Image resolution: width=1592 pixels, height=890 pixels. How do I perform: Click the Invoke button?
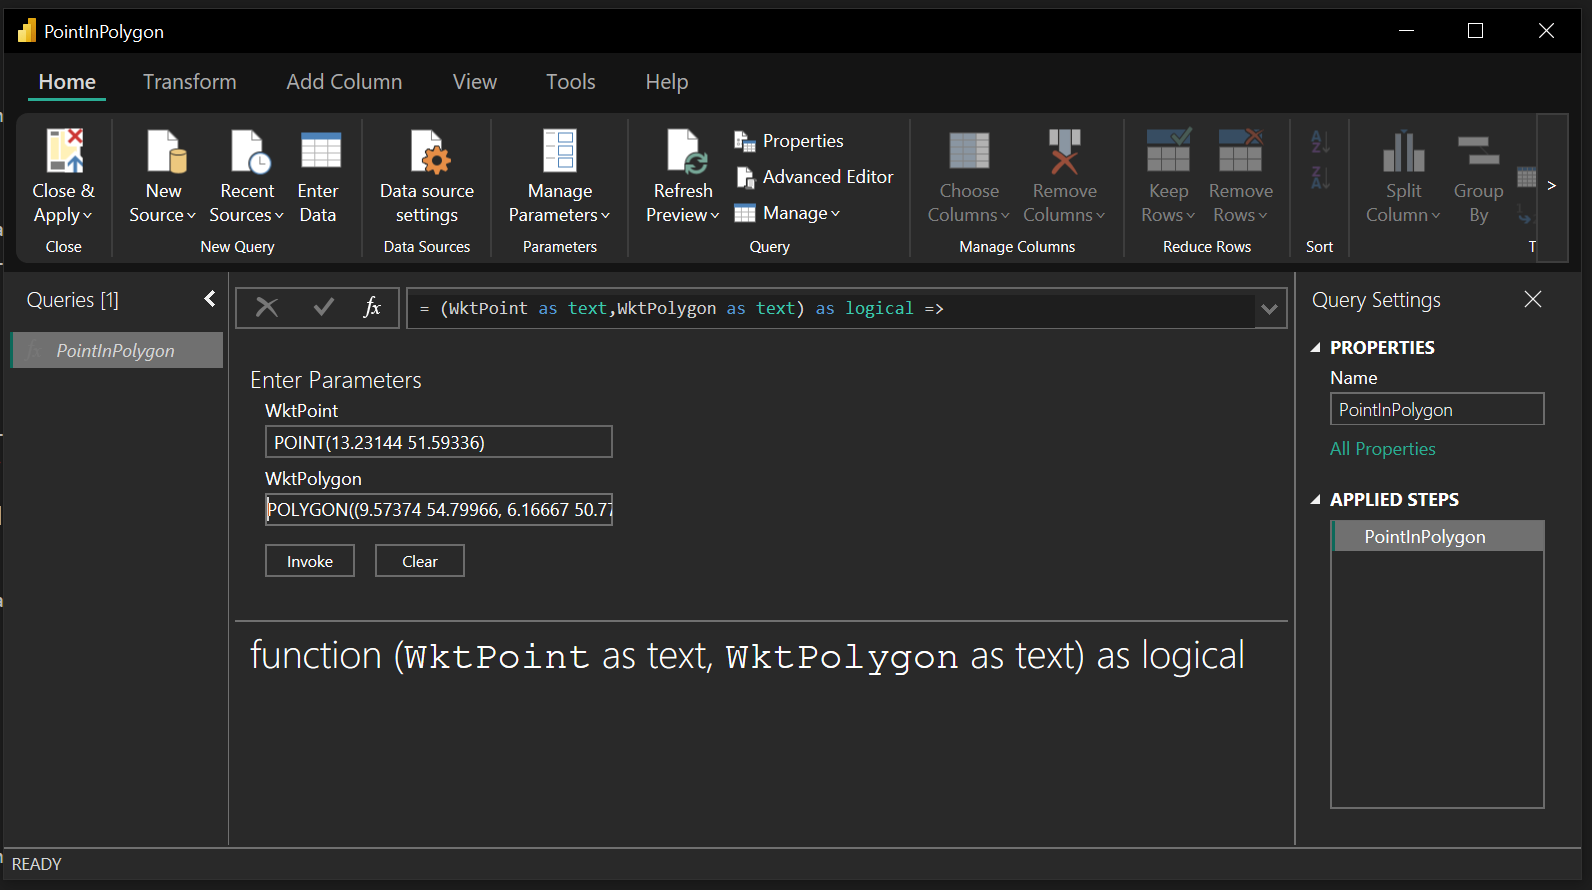pos(310,561)
